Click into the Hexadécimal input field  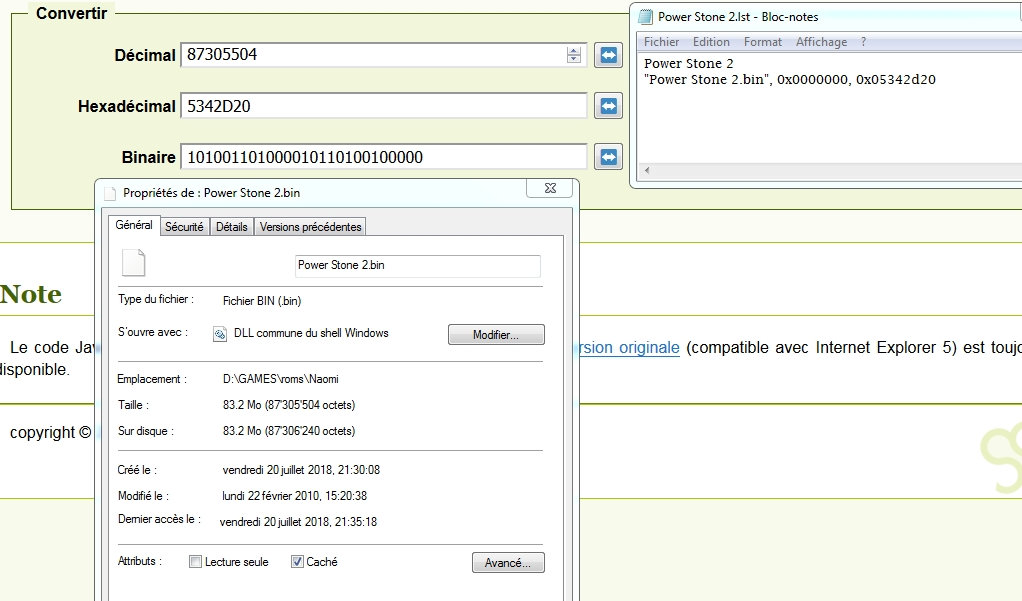click(x=384, y=106)
